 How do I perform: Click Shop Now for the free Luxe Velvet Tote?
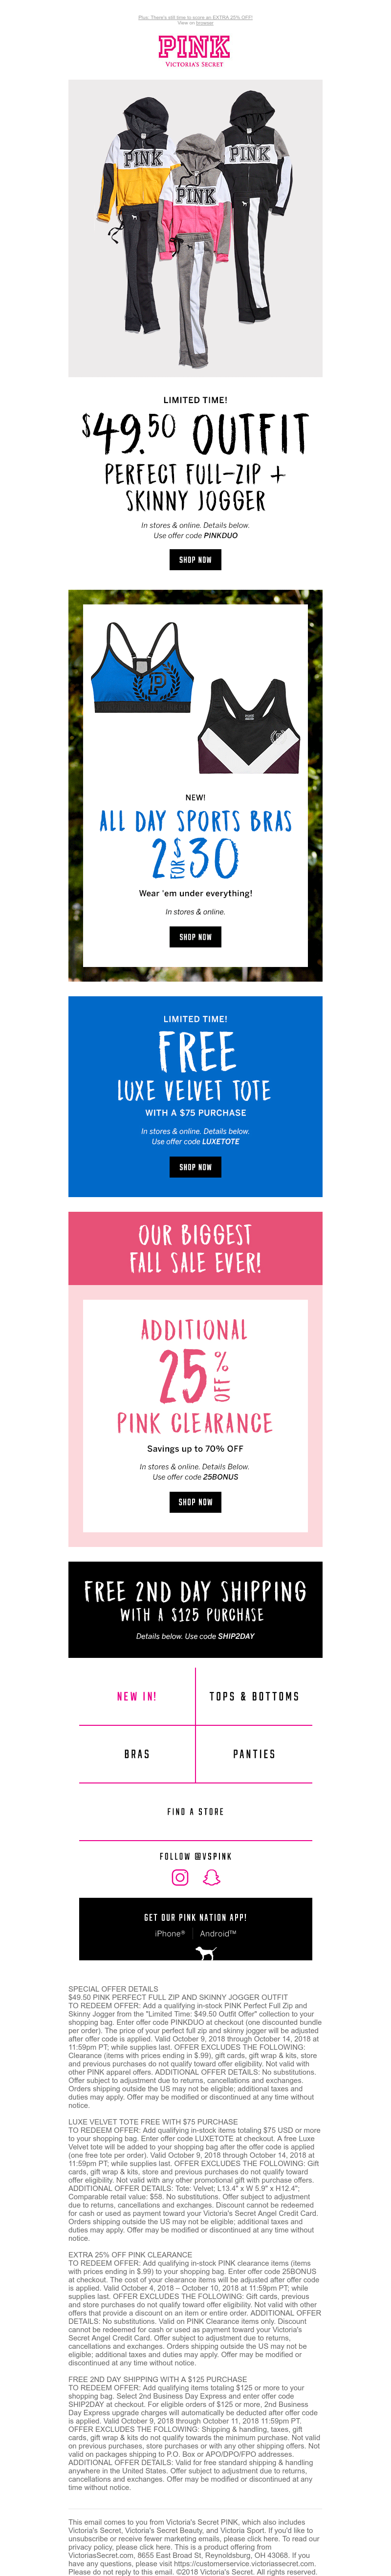pyautogui.click(x=195, y=1167)
